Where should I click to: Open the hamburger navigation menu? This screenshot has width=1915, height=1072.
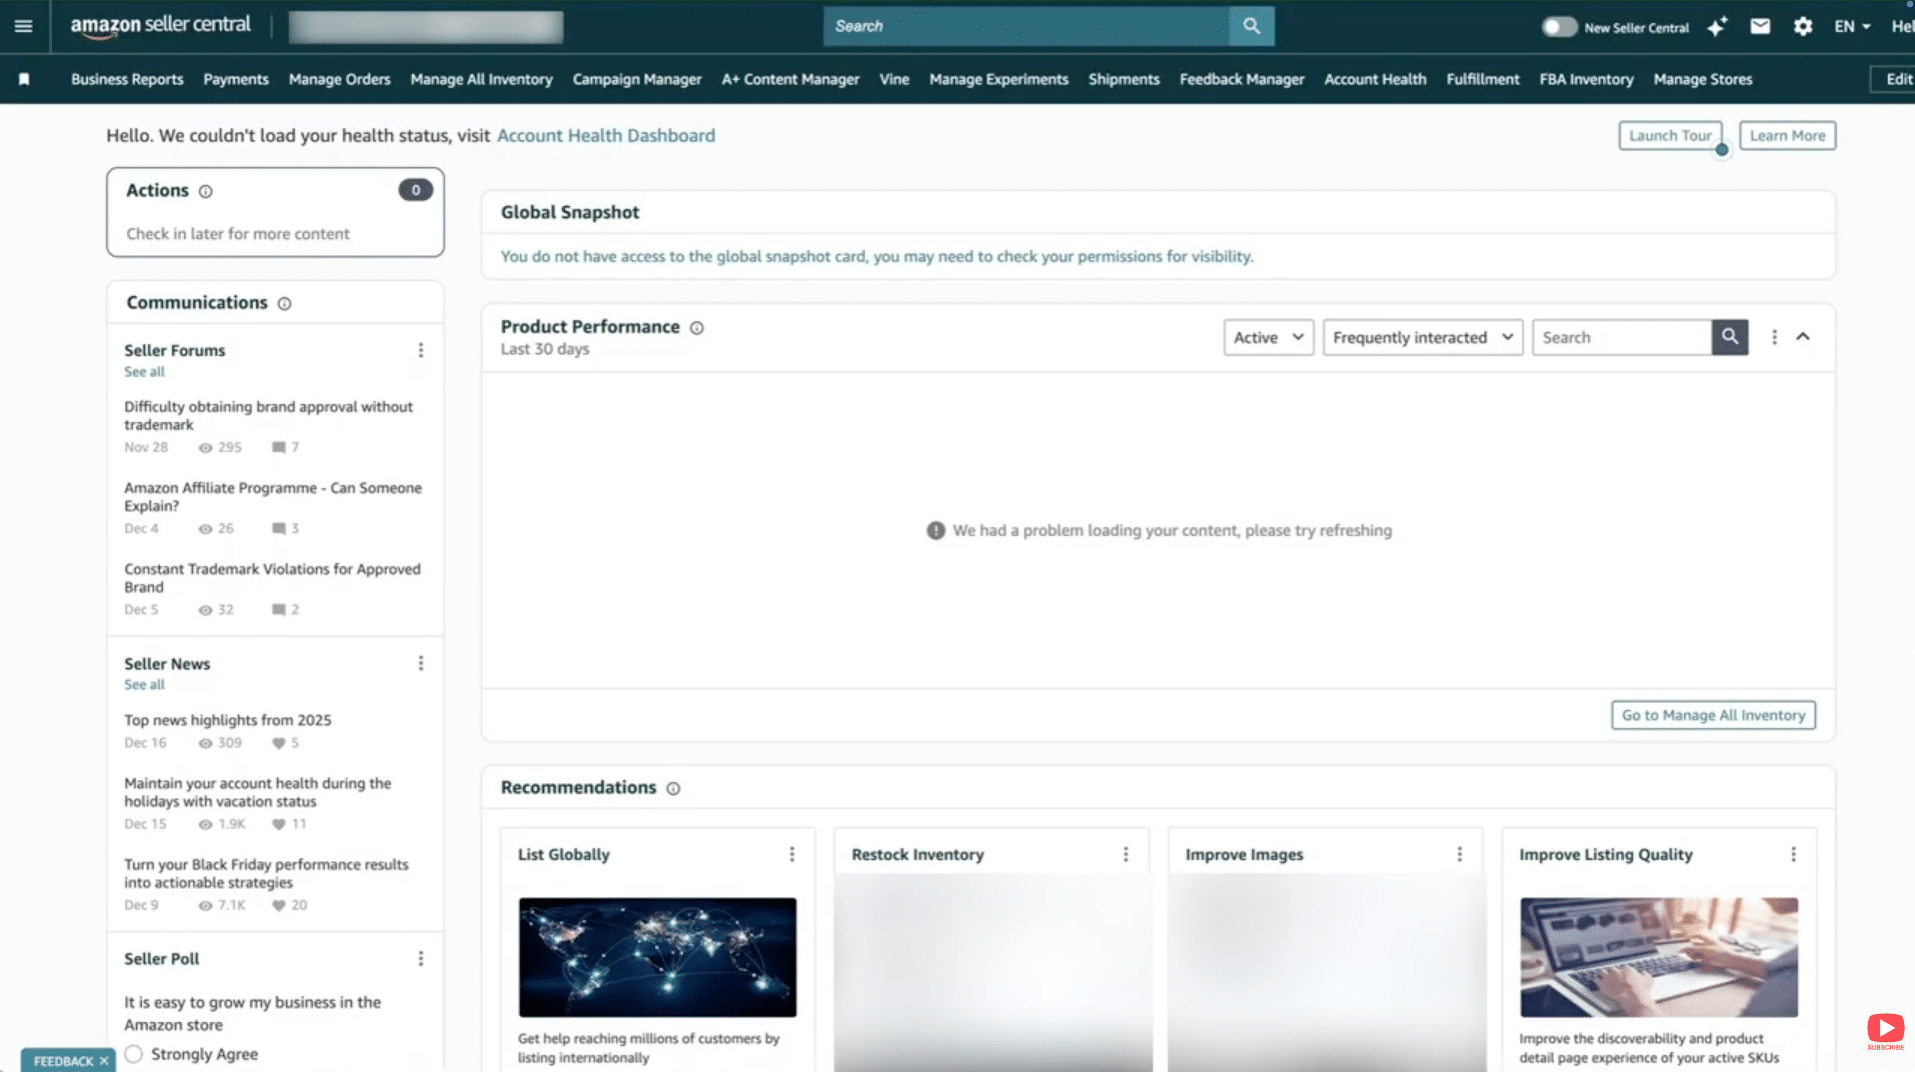23,26
